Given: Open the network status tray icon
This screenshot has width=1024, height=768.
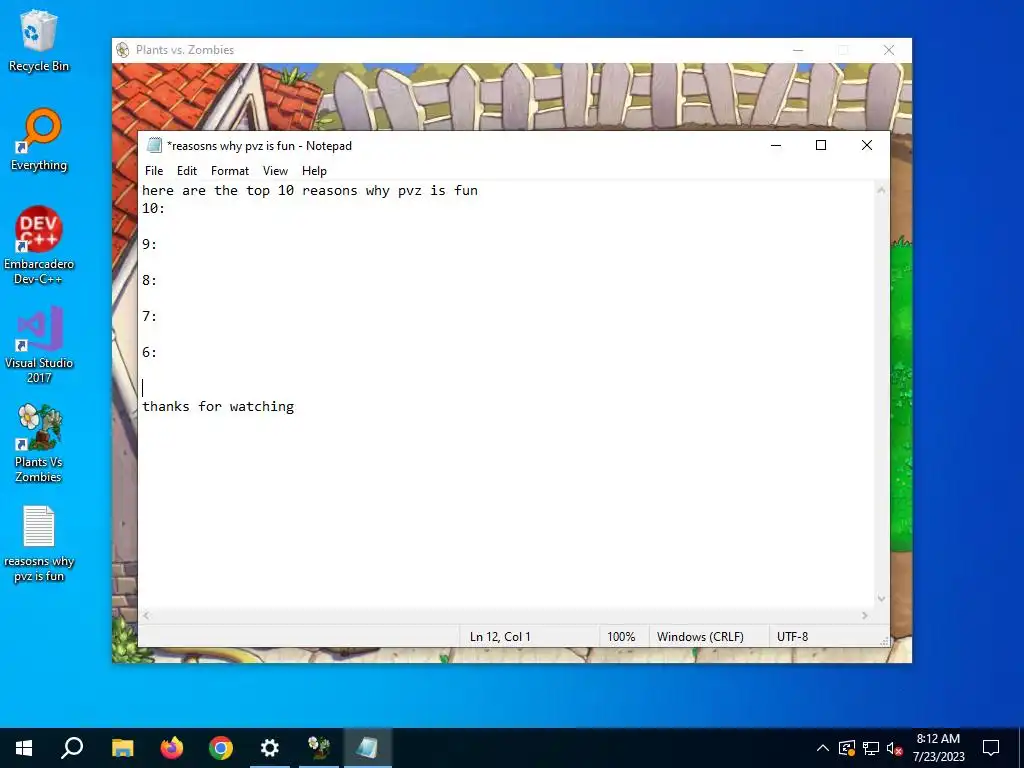Looking at the screenshot, I should (x=871, y=748).
